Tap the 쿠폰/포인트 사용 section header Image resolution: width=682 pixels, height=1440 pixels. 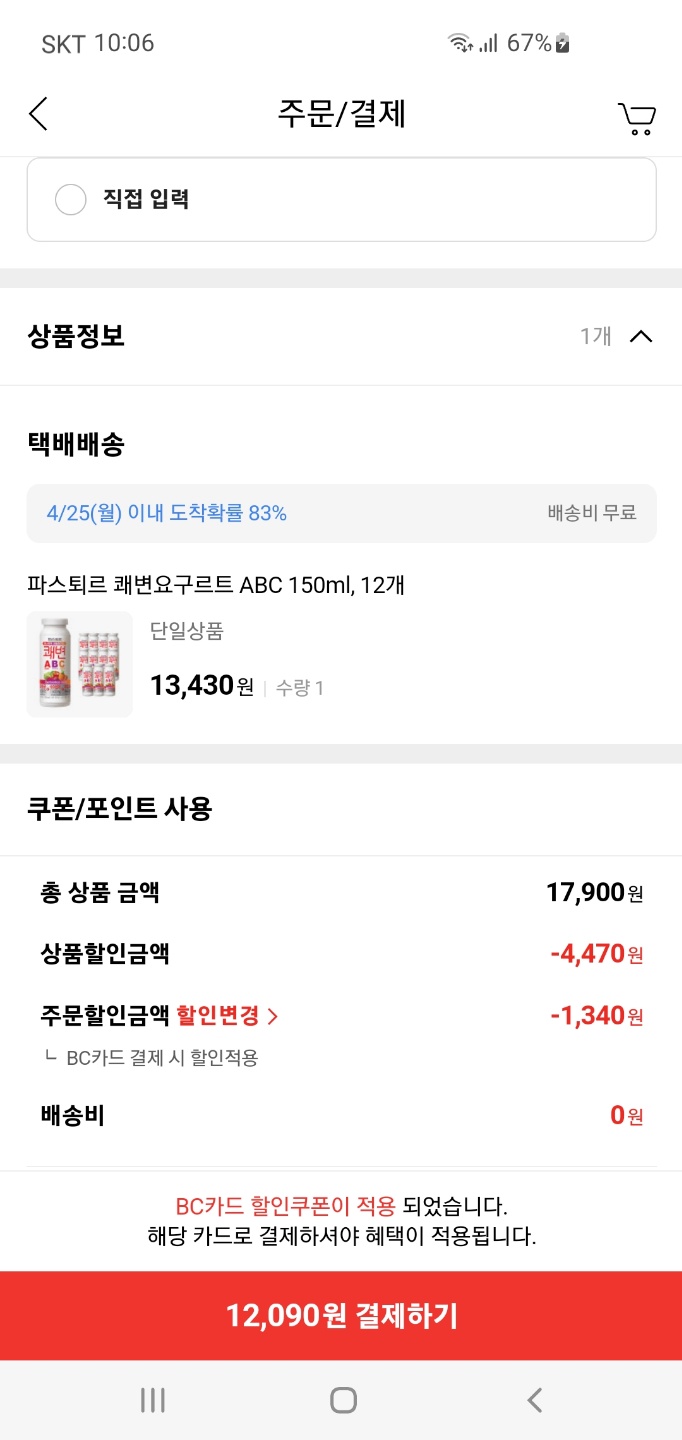tap(120, 808)
